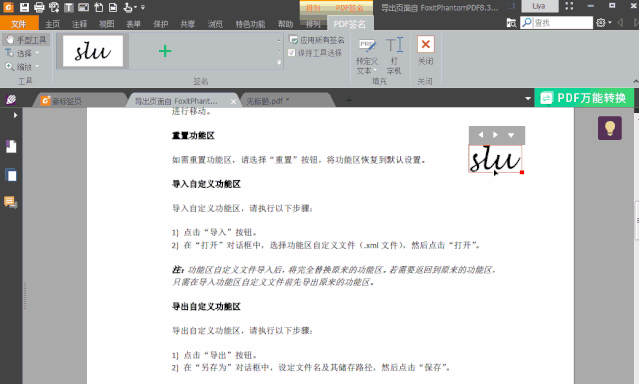Click the 导出自定义功能区 heading in document

tap(206, 306)
